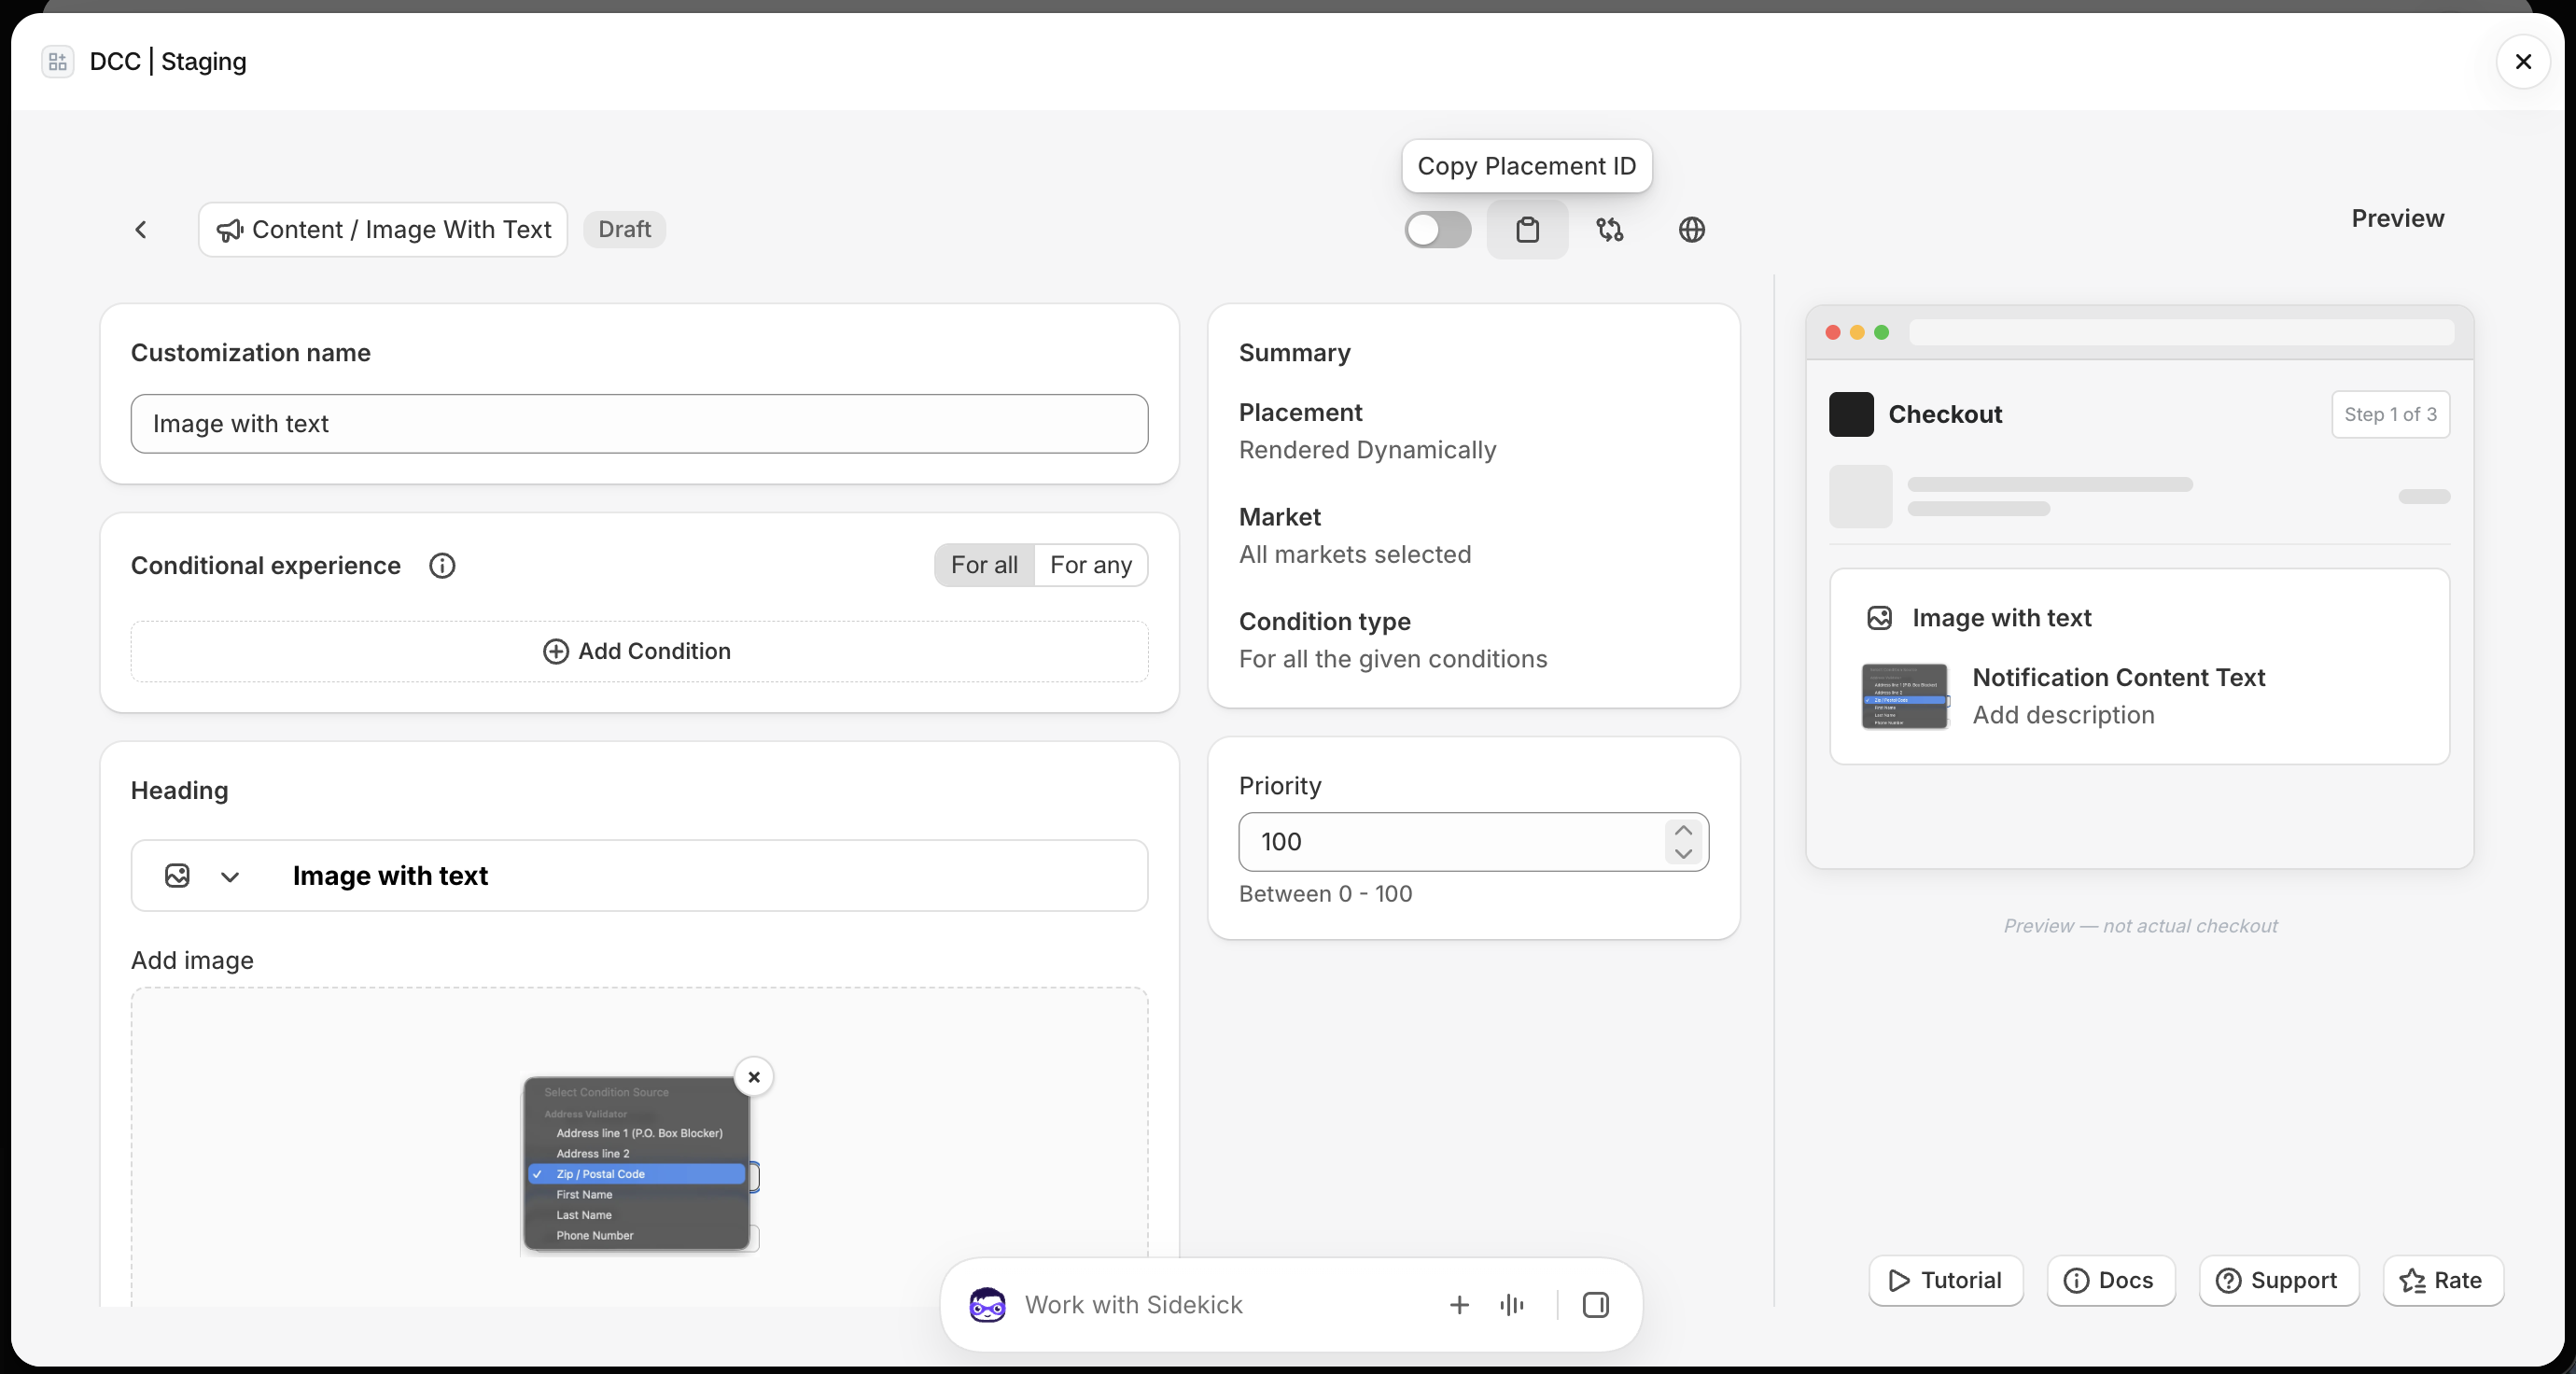This screenshot has width=2576, height=1374.
Task: Click the Conditional experience info icon
Action: coord(442,566)
